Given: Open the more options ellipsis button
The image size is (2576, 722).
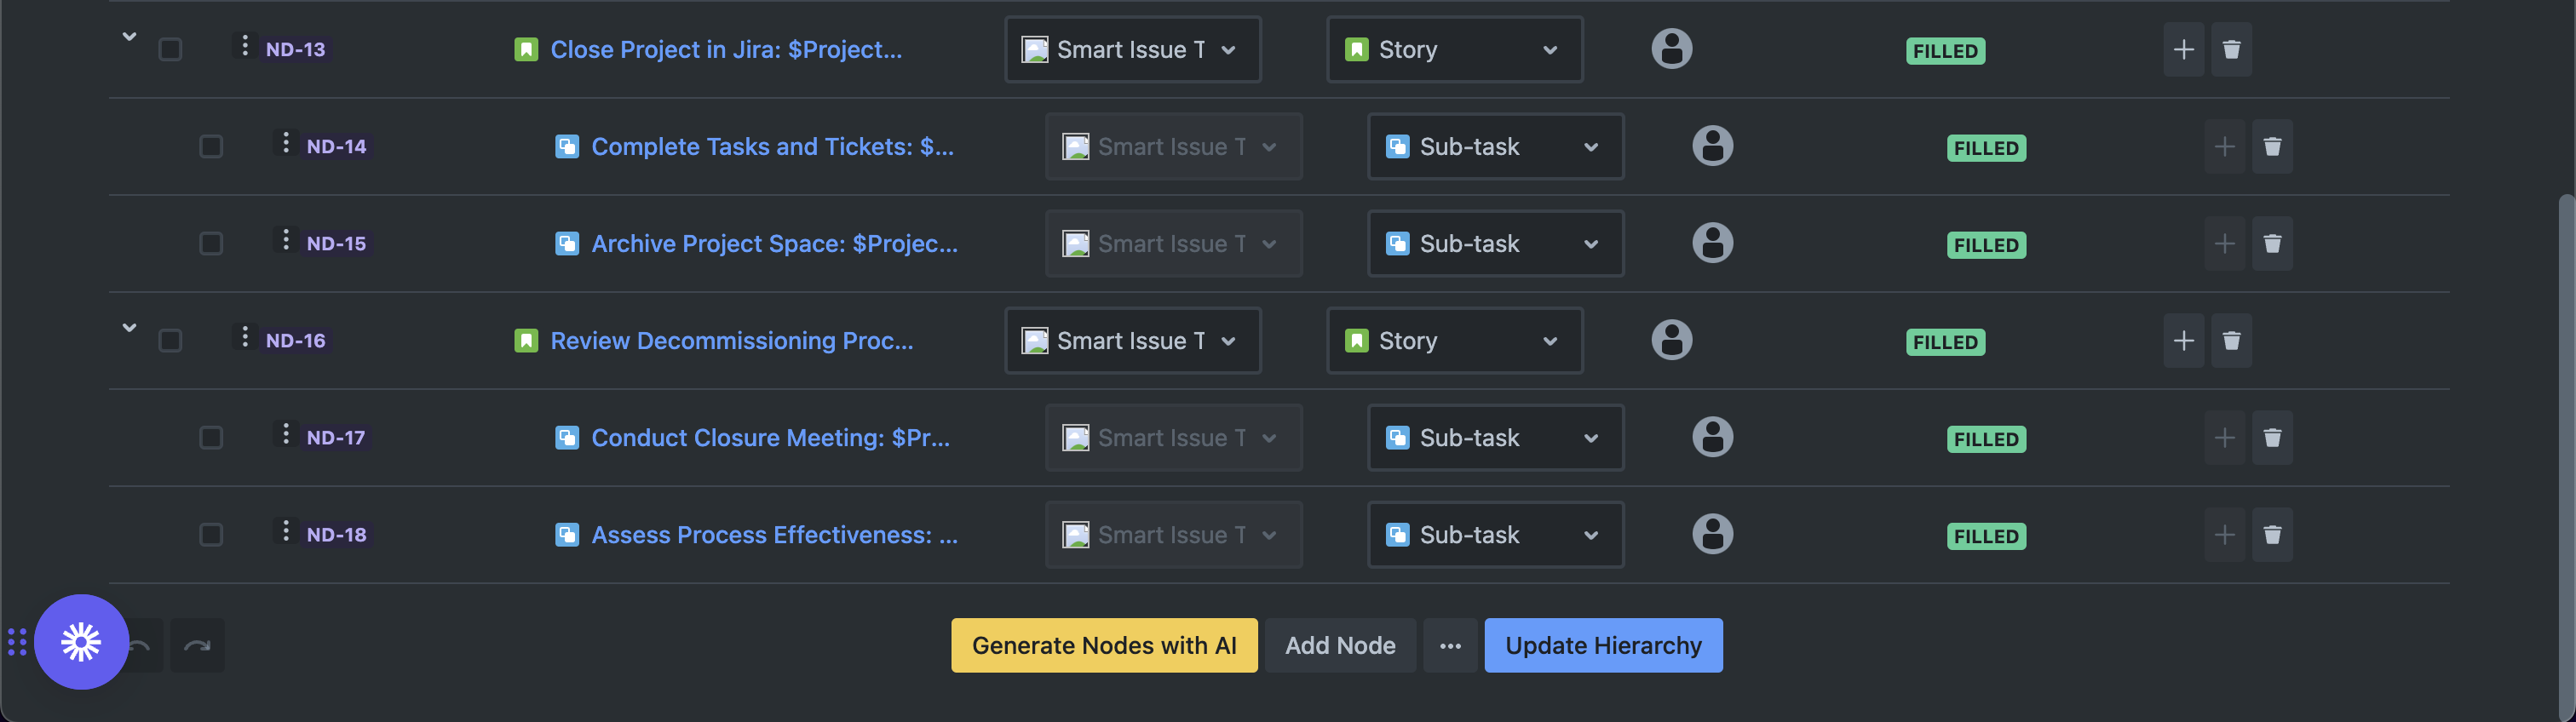Looking at the screenshot, I should 1450,646.
